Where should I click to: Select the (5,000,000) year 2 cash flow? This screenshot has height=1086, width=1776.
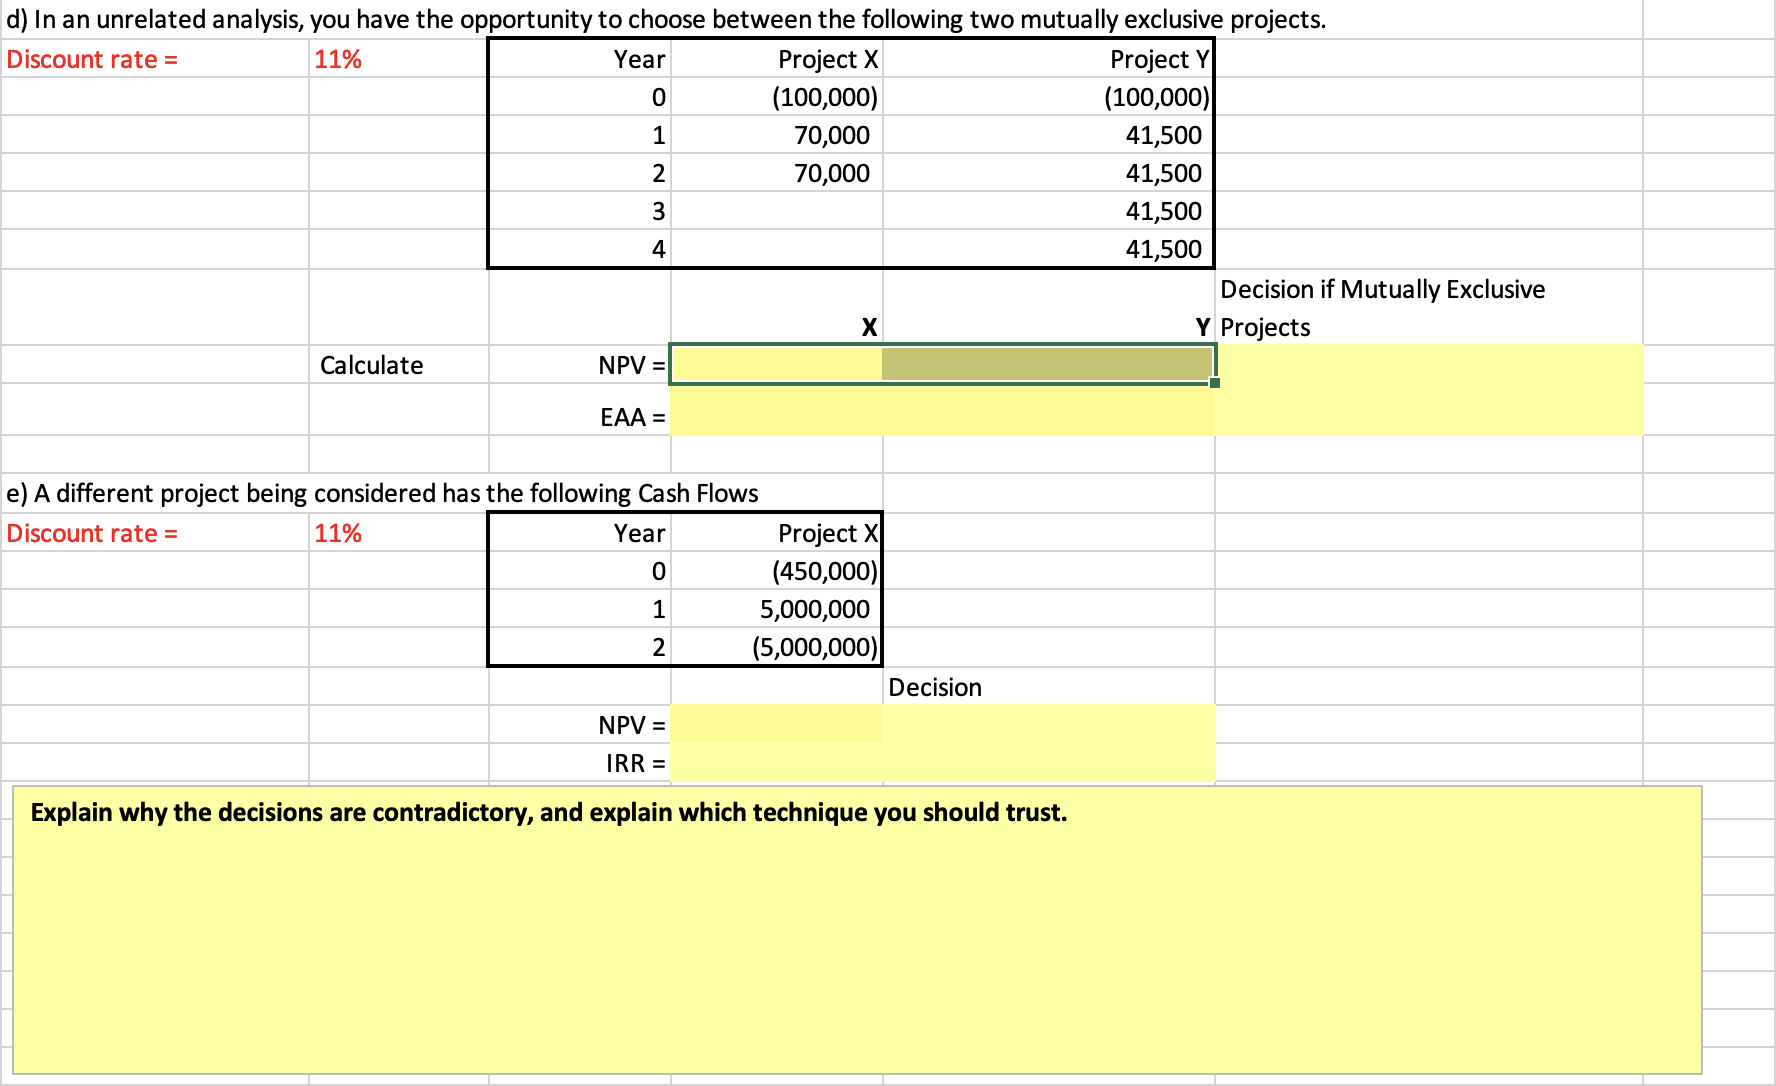pyautogui.click(x=776, y=647)
